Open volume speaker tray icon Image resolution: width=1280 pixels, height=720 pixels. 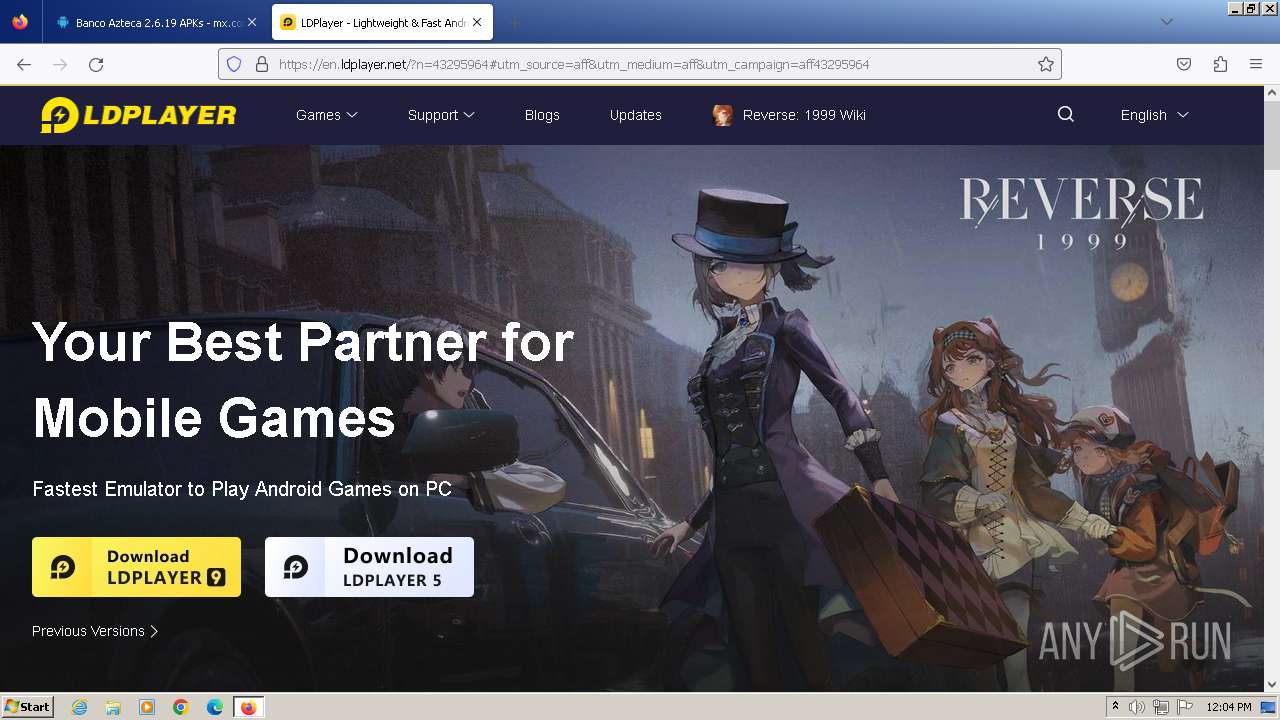click(x=1137, y=707)
